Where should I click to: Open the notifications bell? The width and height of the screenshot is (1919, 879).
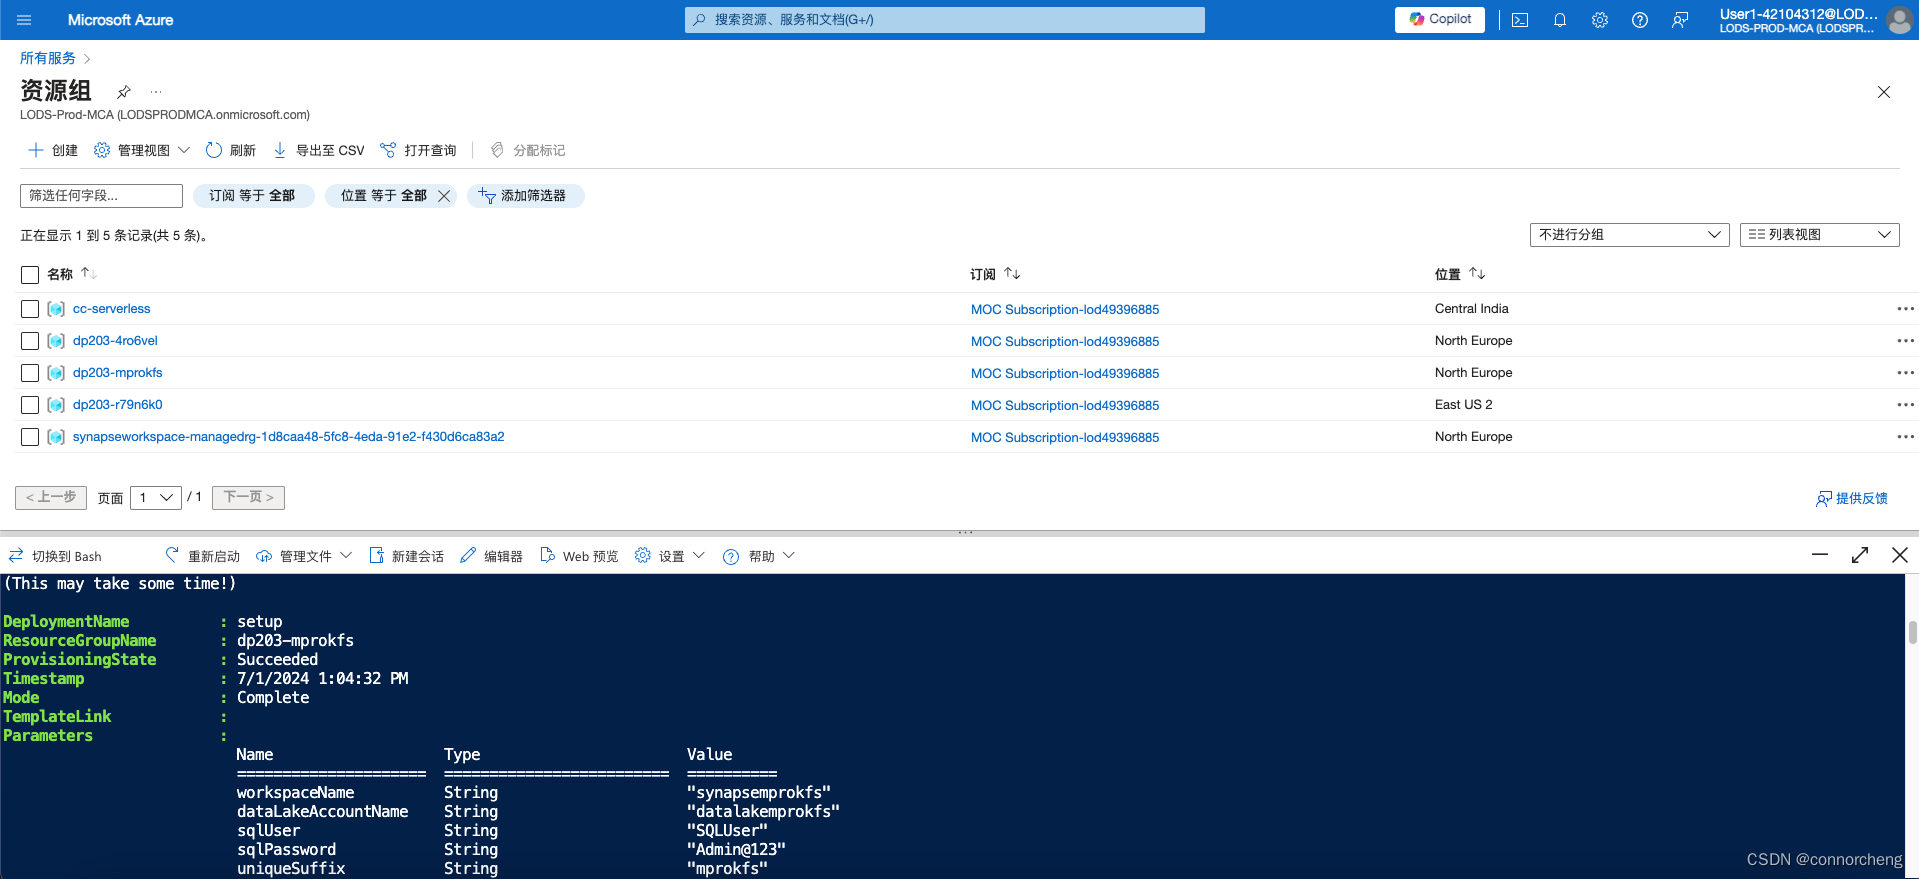1560,20
